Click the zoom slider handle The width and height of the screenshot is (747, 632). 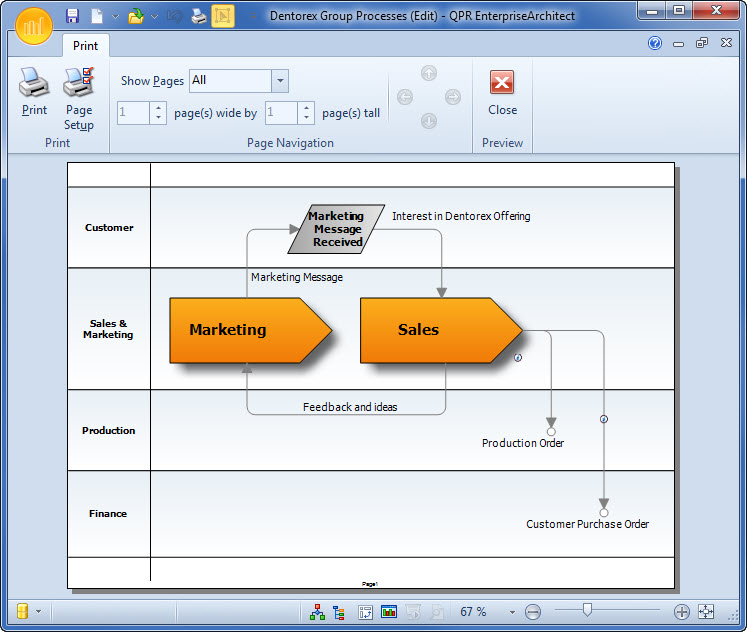click(587, 610)
